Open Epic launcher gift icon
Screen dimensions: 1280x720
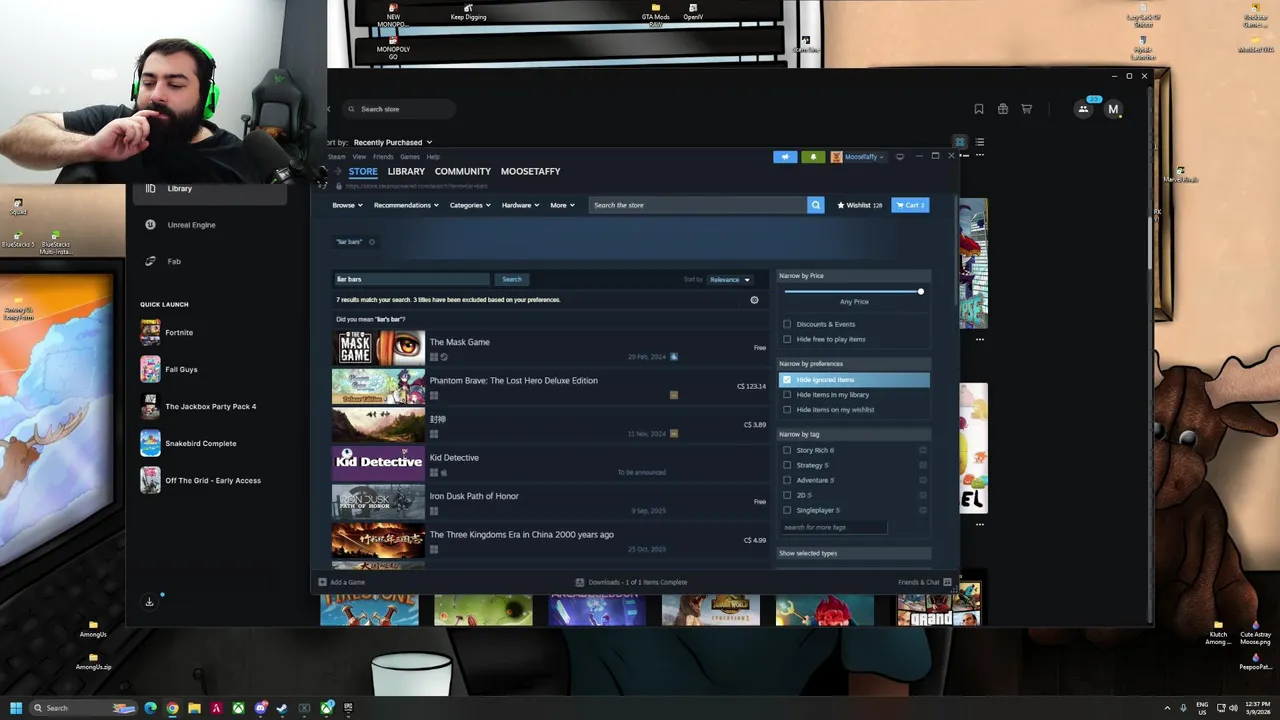pyautogui.click(x=1003, y=109)
